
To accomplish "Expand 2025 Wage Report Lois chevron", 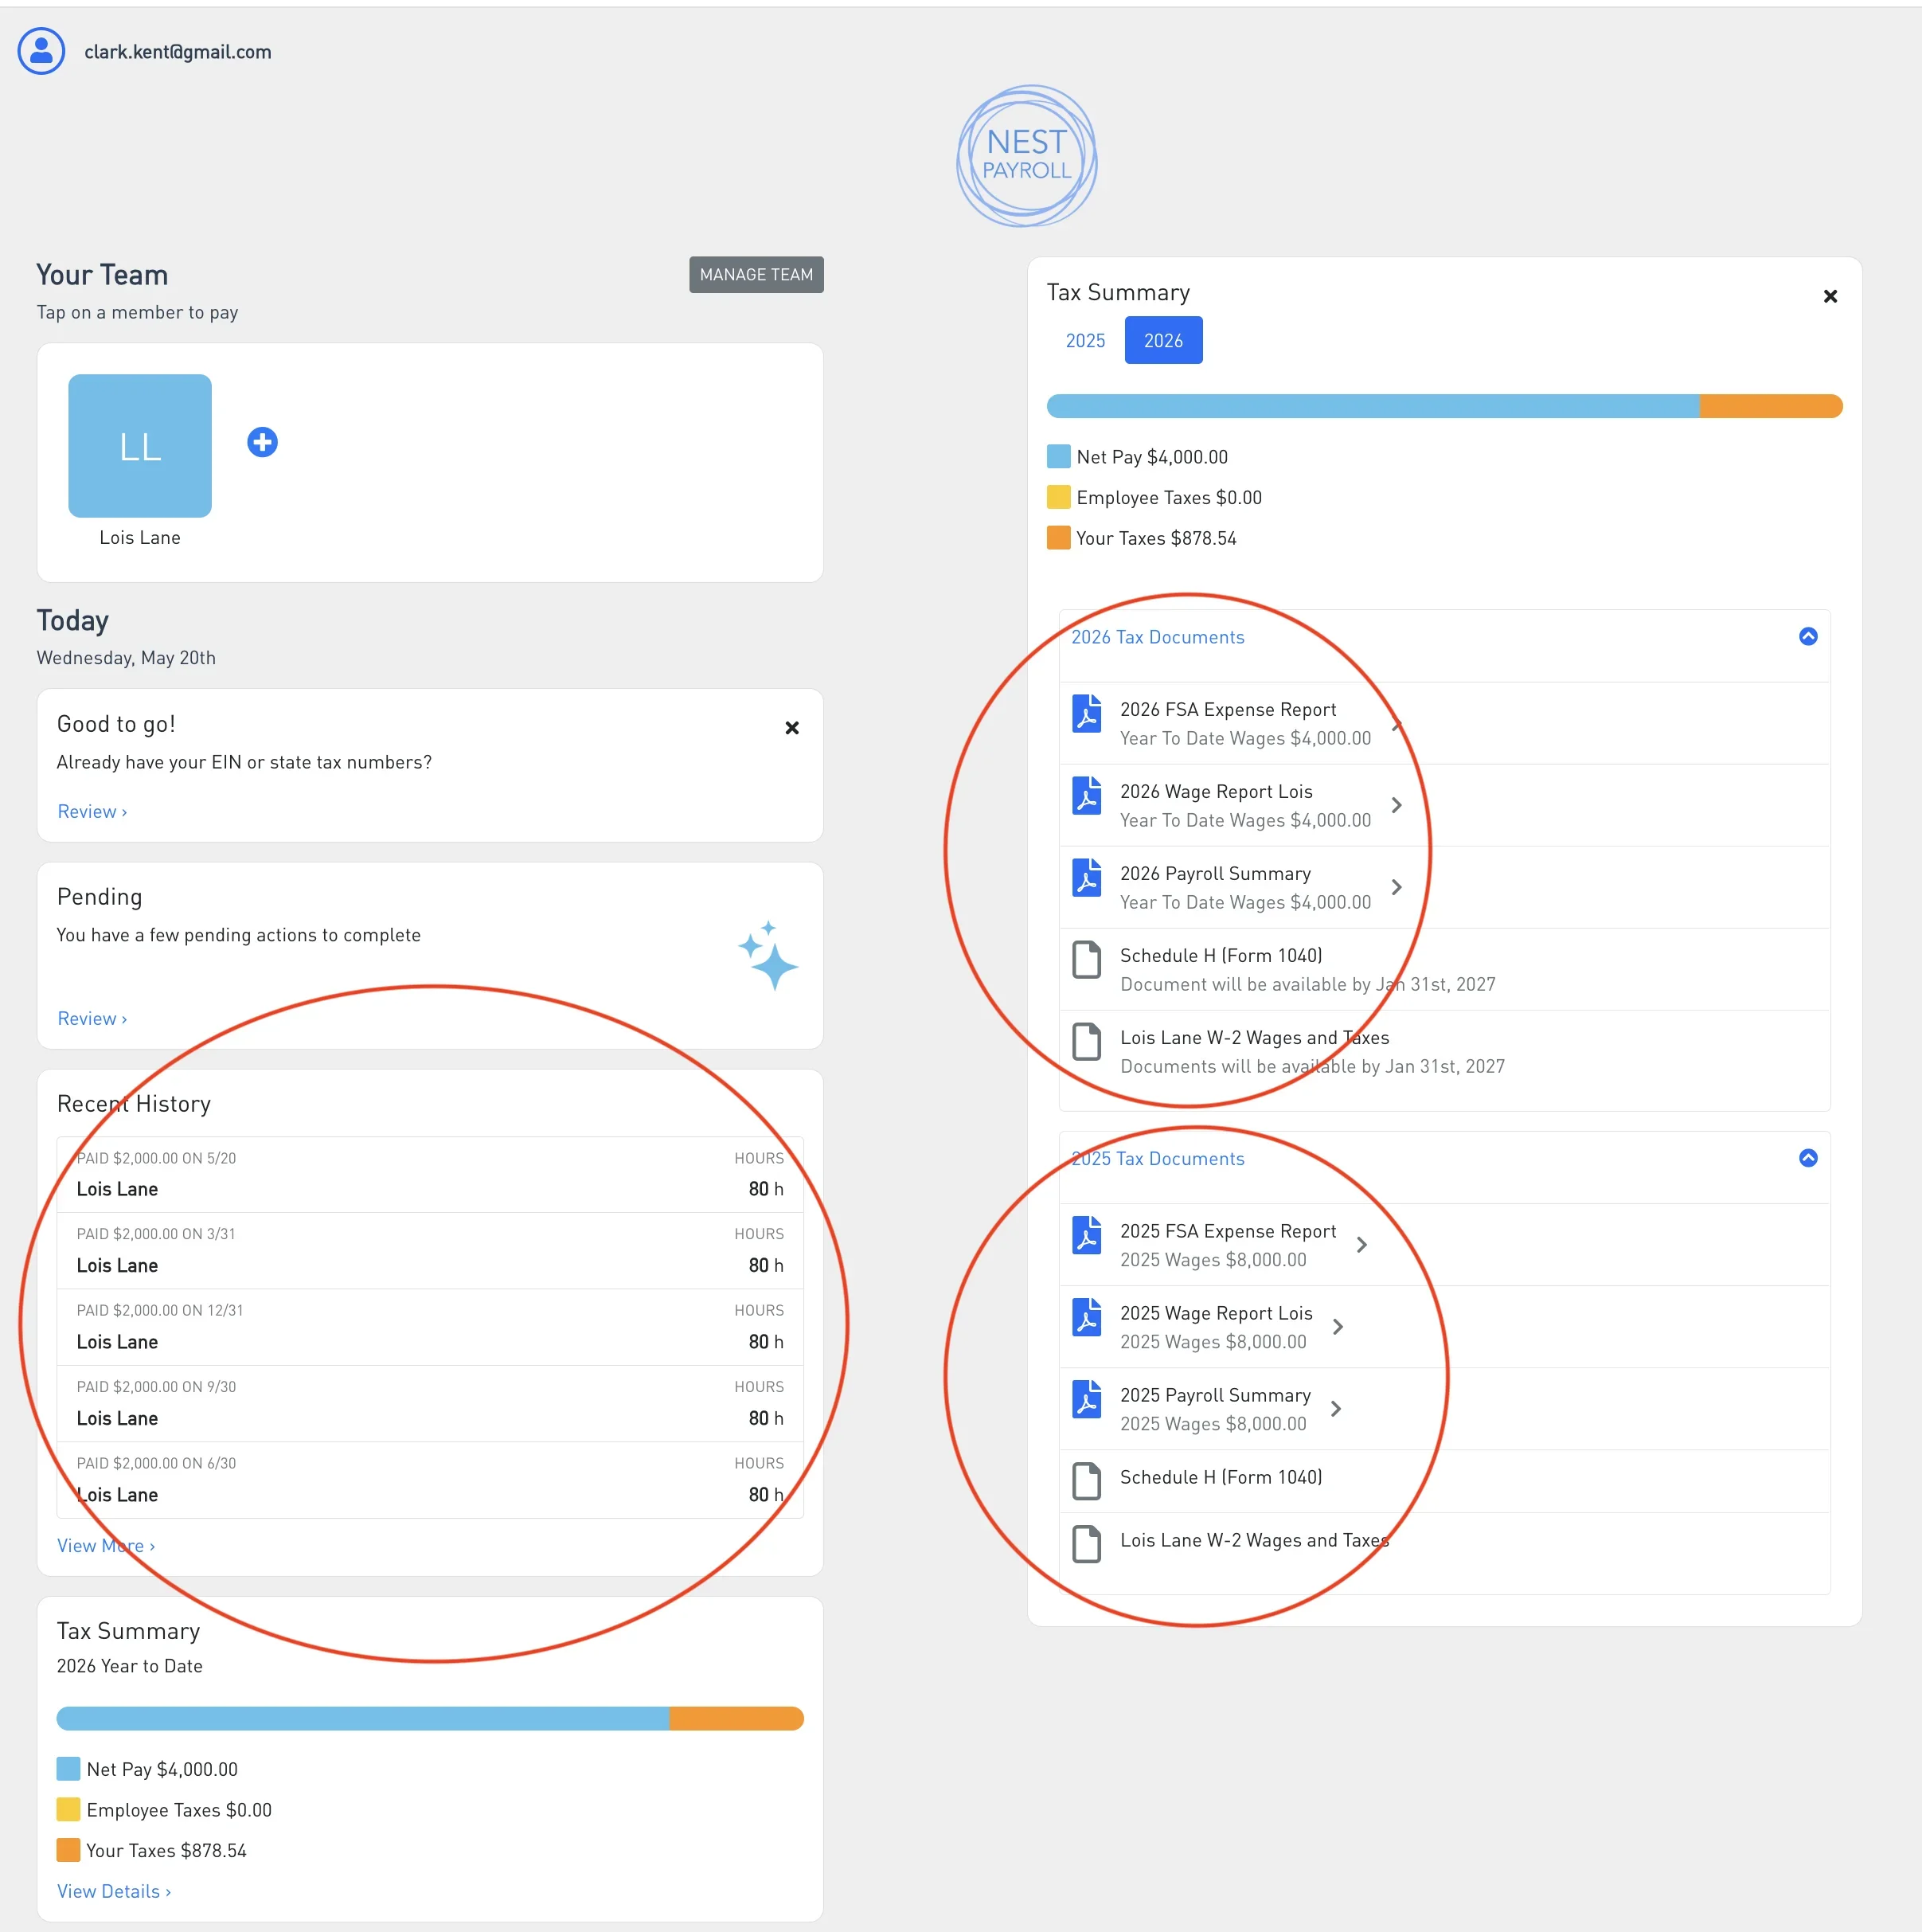I will pos(1338,1327).
